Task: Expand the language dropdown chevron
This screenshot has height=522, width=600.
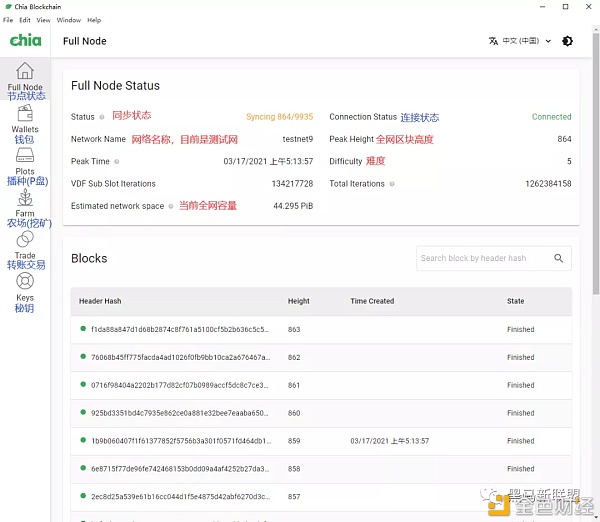Action: click(x=548, y=41)
